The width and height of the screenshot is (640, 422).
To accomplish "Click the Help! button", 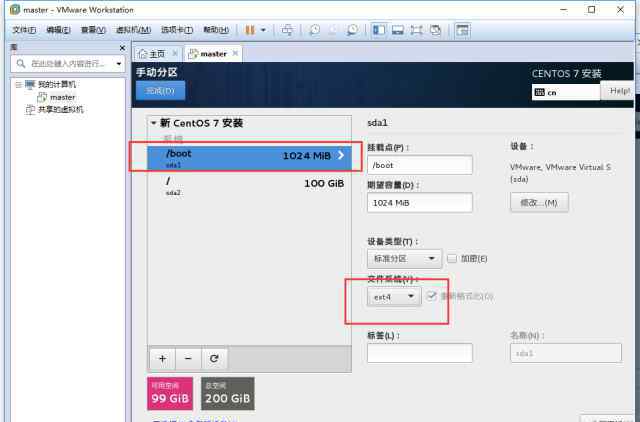I will pos(619,91).
